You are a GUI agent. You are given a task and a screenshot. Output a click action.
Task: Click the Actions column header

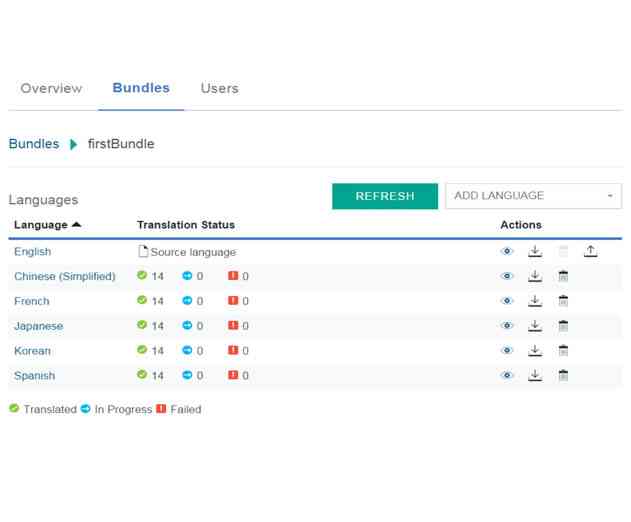pos(521,225)
